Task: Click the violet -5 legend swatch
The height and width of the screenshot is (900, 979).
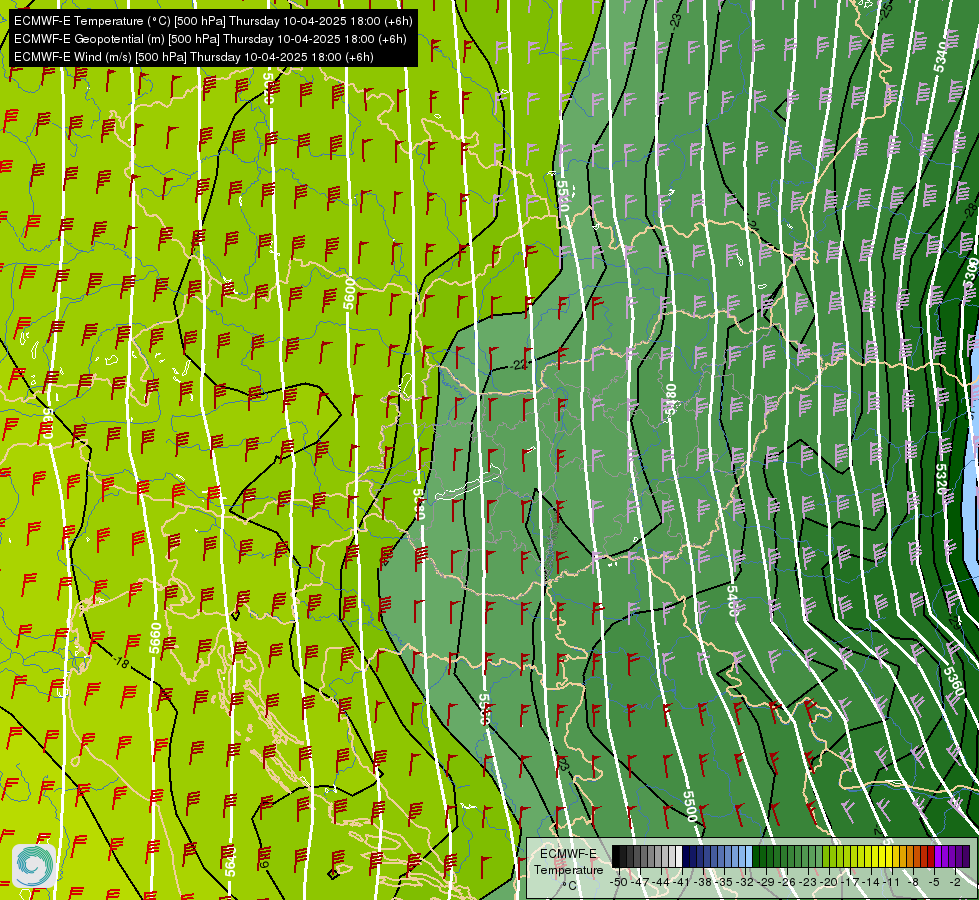Action: (x=938, y=856)
